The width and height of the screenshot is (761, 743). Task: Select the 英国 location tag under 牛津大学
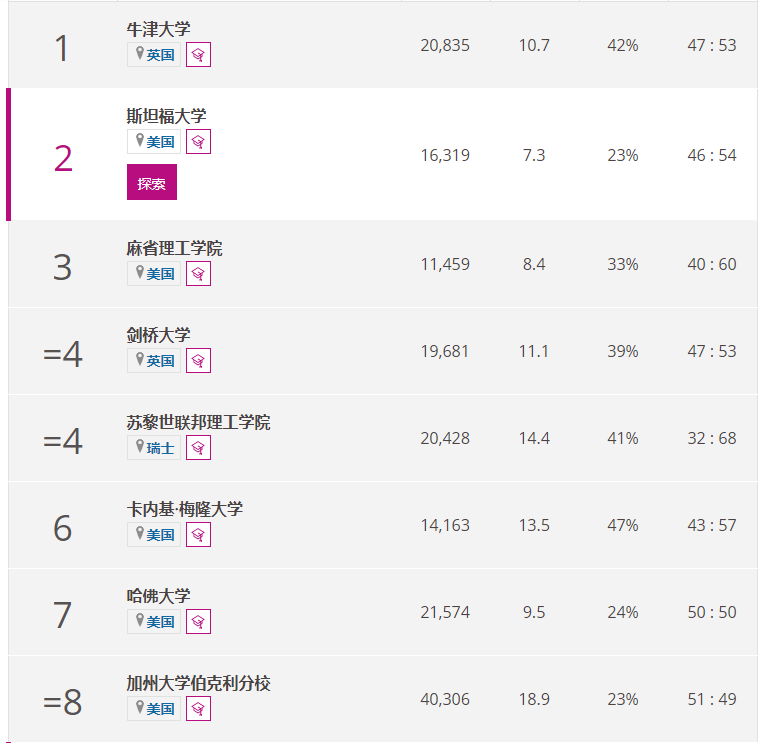pos(154,55)
